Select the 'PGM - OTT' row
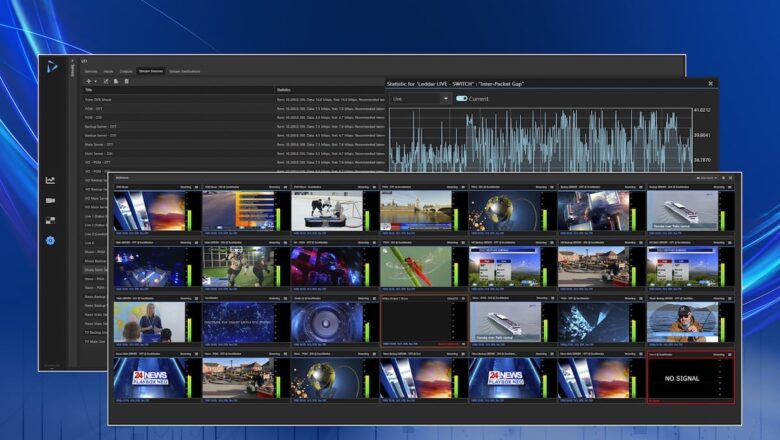This screenshot has width=780, height=440. (234, 108)
